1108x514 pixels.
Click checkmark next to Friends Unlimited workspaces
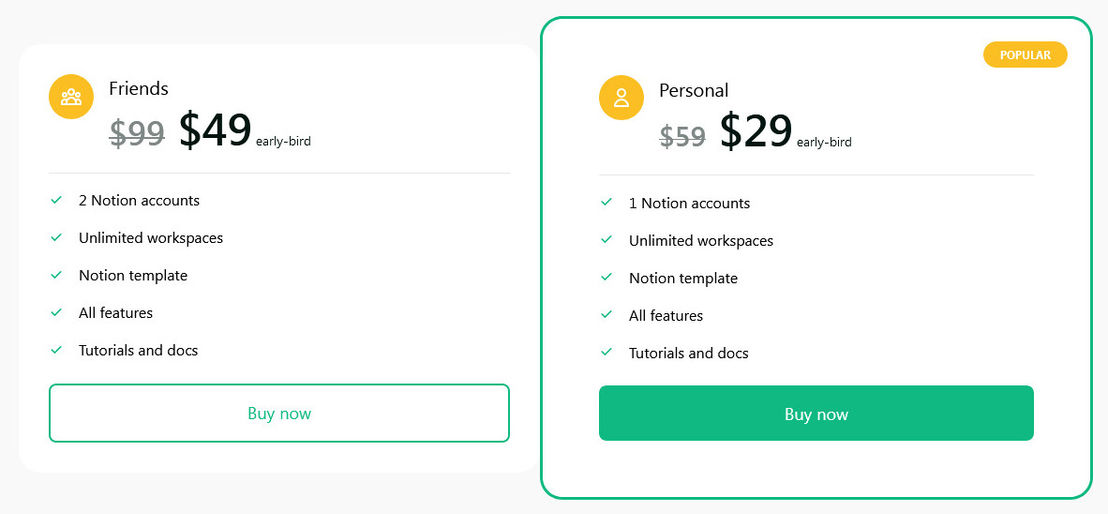(x=57, y=238)
